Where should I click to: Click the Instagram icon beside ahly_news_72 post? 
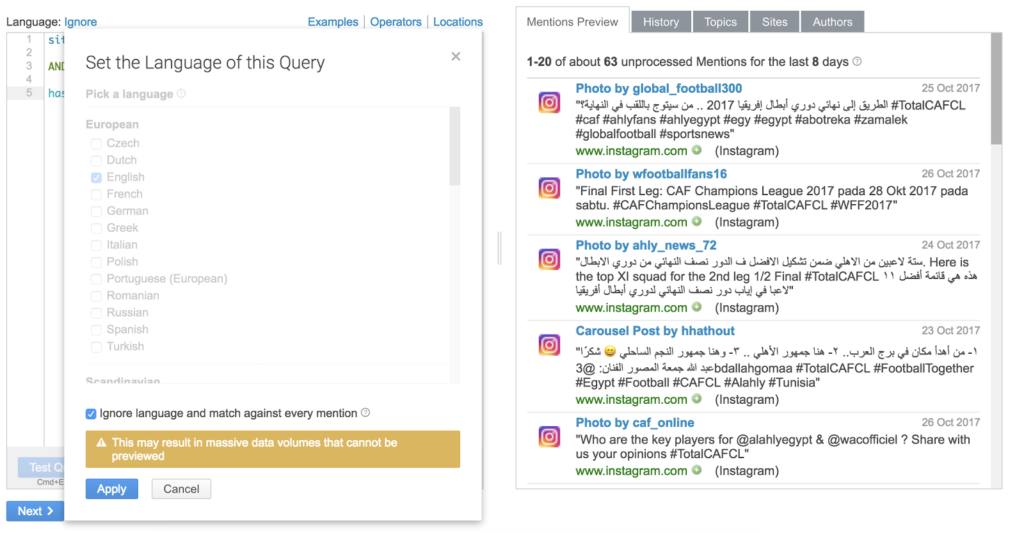549,259
